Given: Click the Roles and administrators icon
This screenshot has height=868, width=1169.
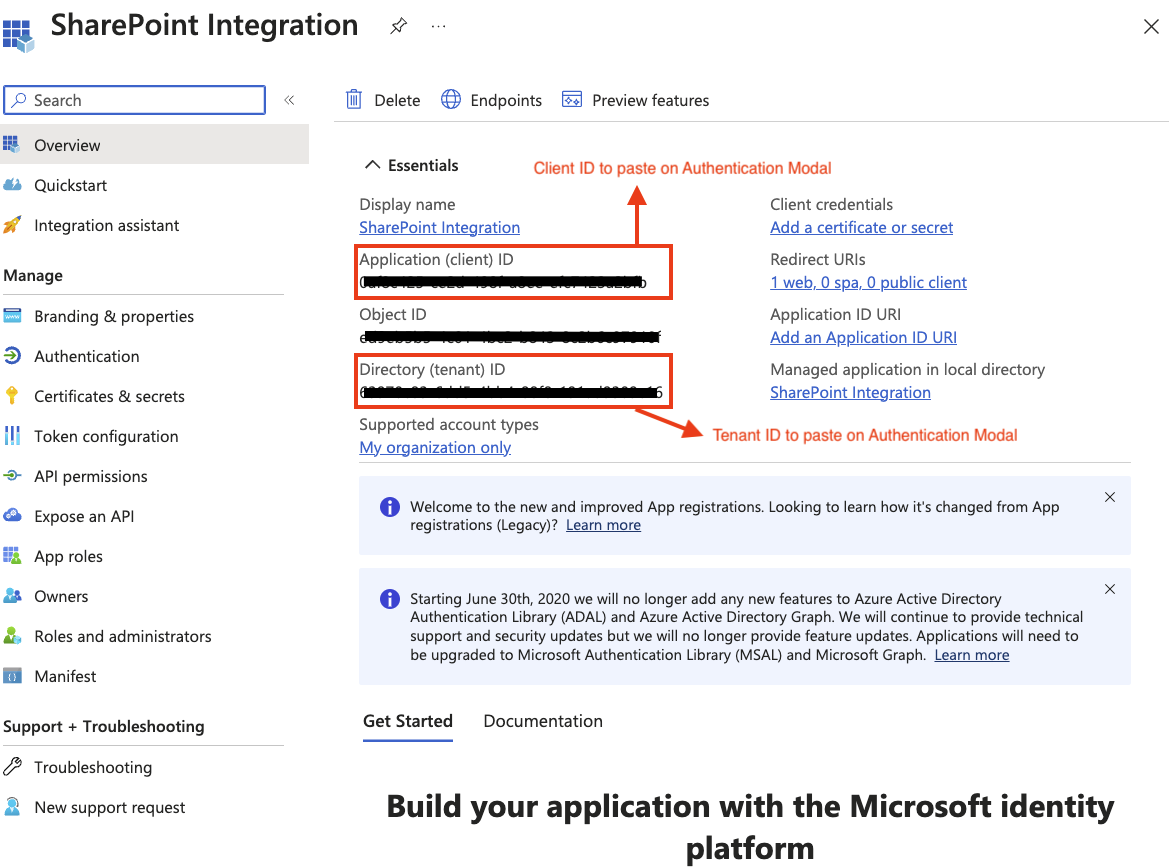Looking at the screenshot, I should pyautogui.click(x=12, y=635).
